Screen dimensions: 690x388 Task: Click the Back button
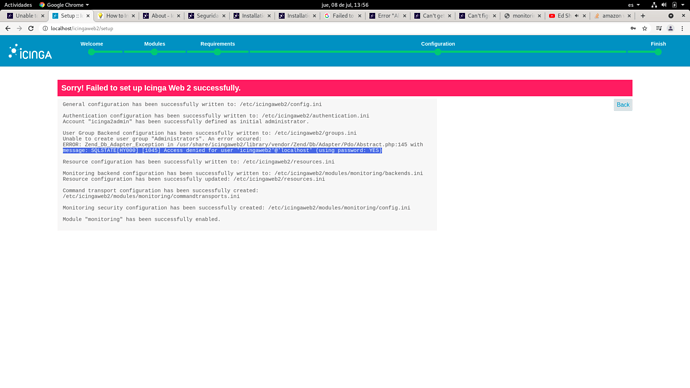[623, 105]
